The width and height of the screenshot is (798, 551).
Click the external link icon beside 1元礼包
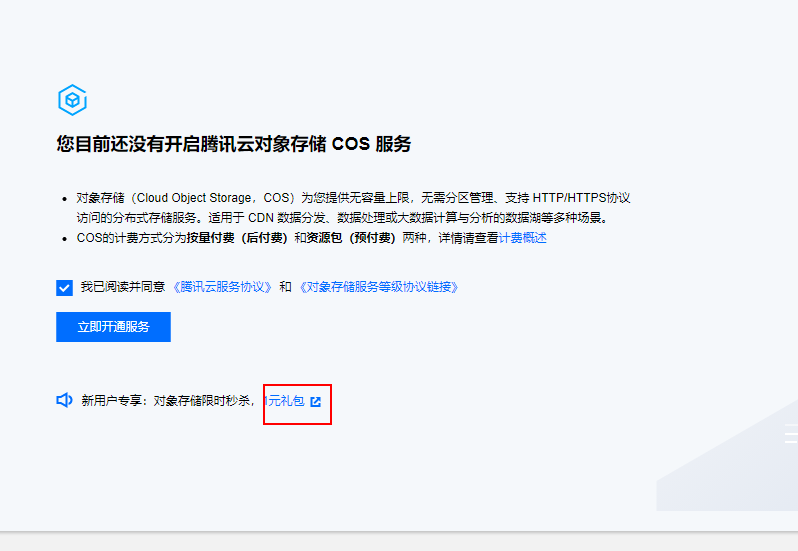point(316,402)
